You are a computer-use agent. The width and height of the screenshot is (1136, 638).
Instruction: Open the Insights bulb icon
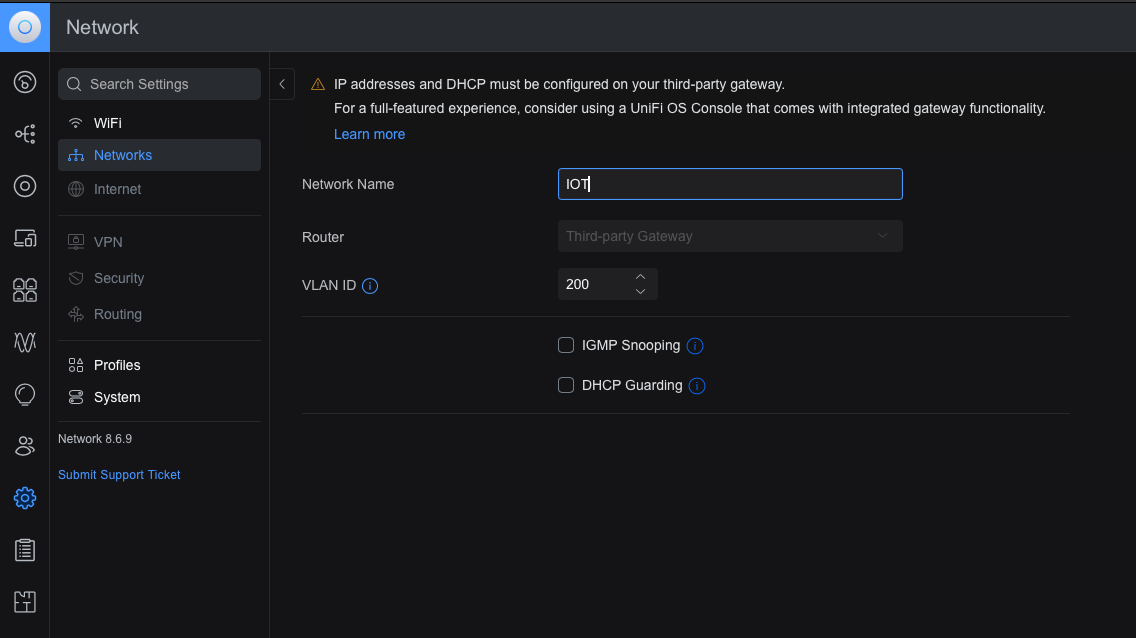(x=25, y=395)
